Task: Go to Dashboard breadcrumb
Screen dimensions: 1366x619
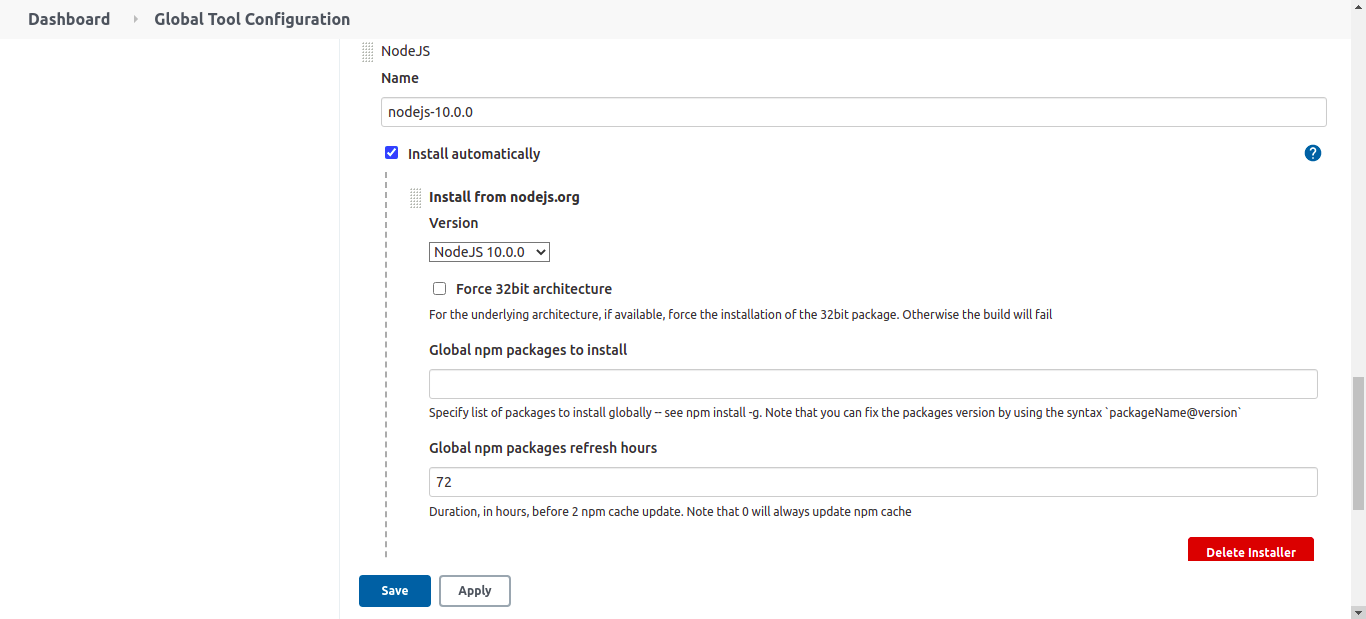Action: (x=69, y=19)
